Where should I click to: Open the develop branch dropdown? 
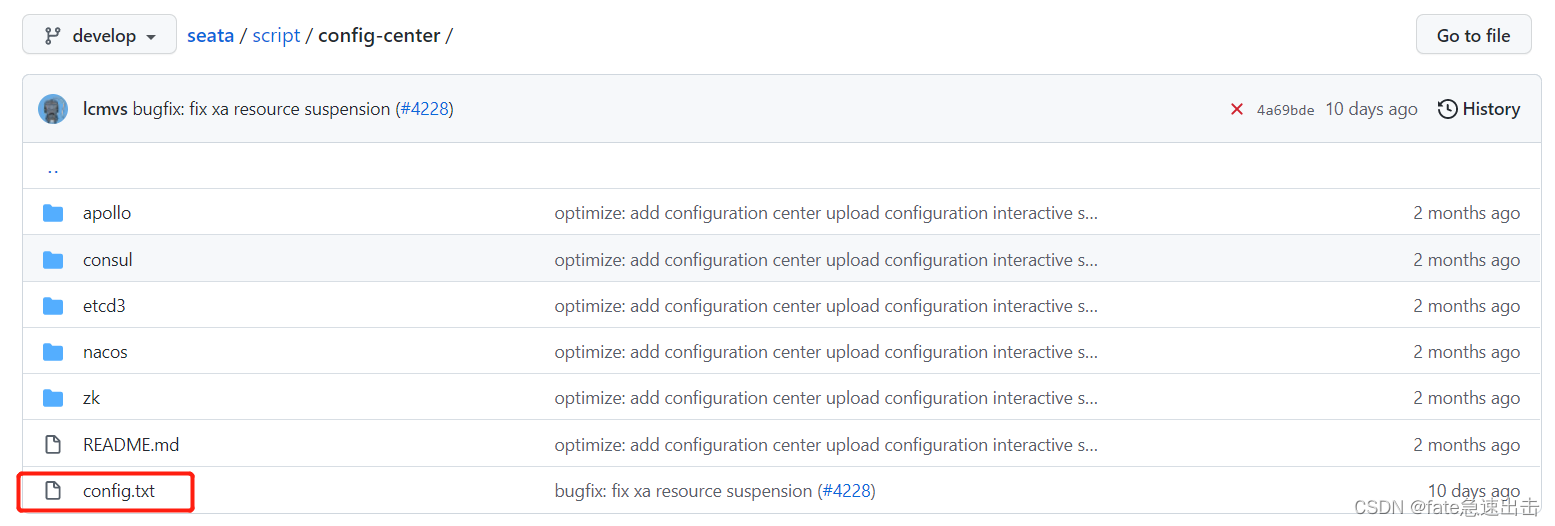pyautogui.click(x=100, y=35)
